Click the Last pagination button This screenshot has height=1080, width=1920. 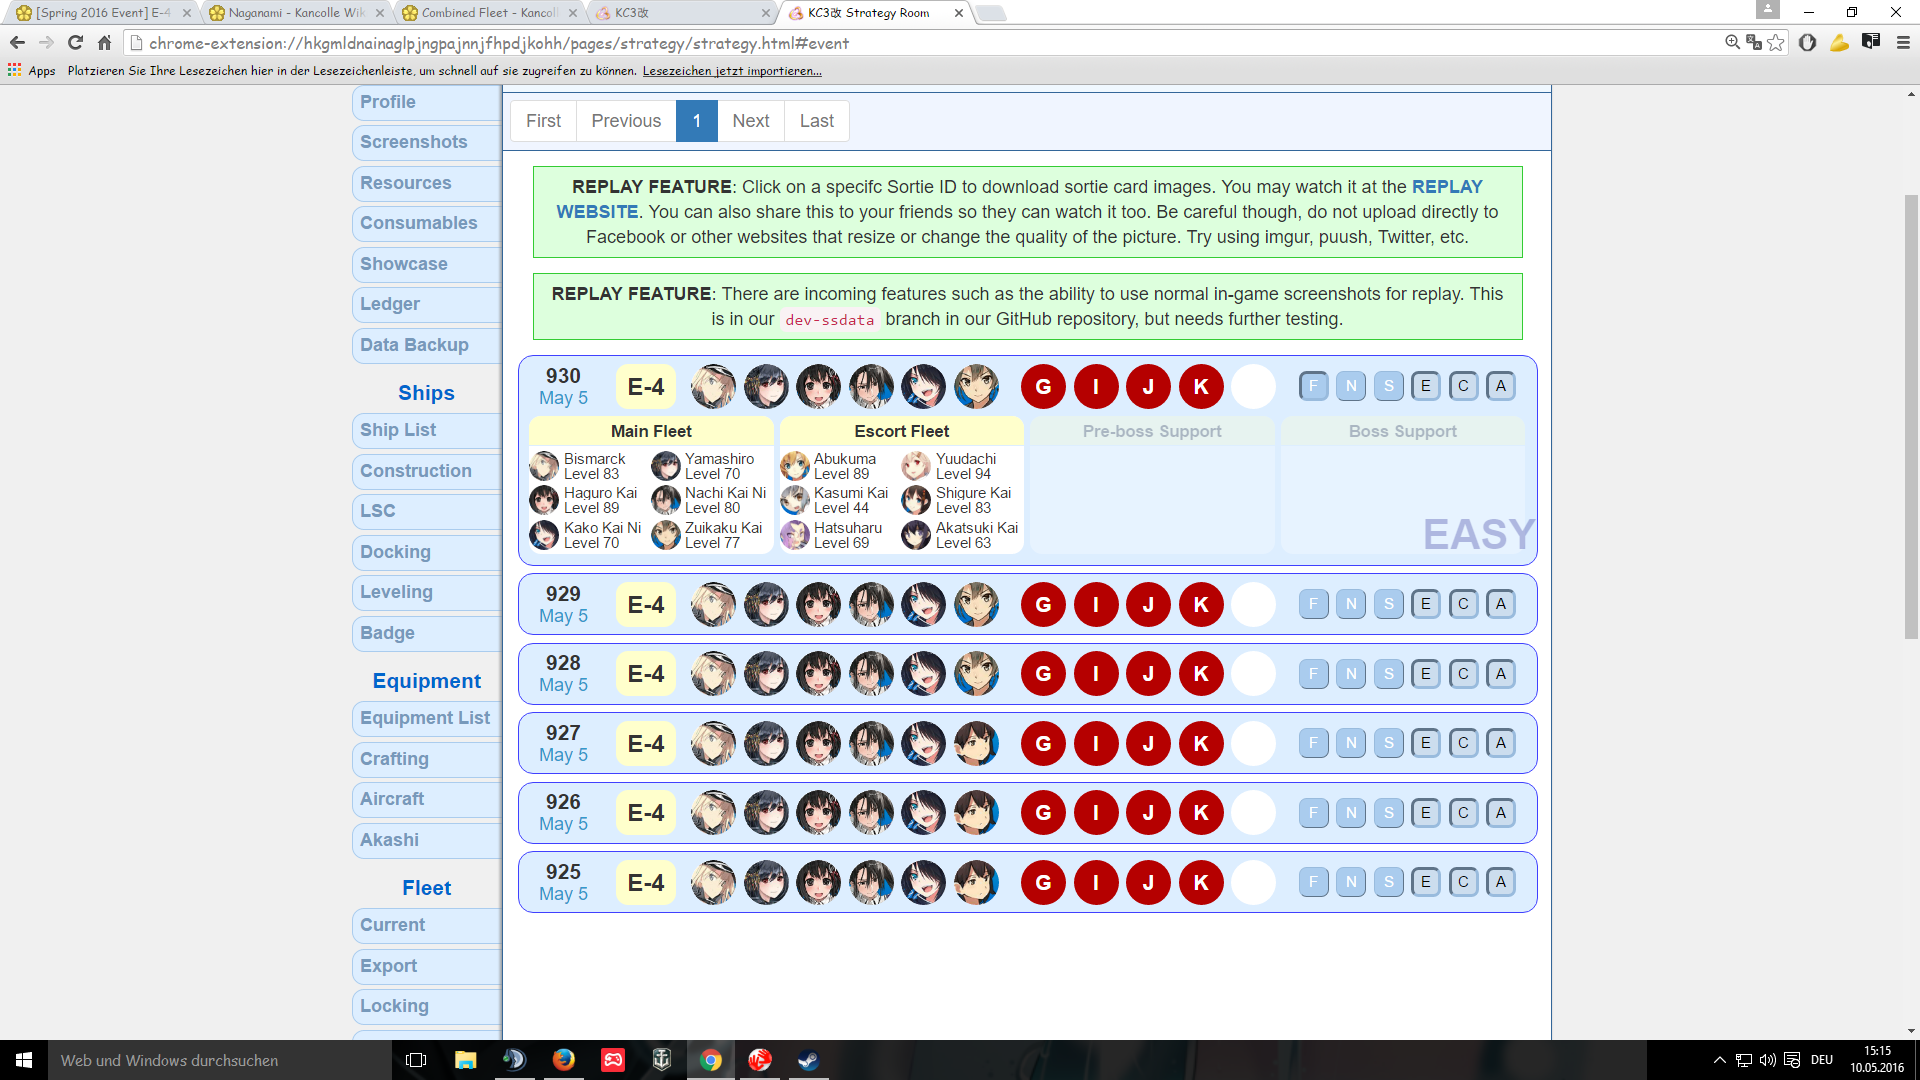click(817, 121)
